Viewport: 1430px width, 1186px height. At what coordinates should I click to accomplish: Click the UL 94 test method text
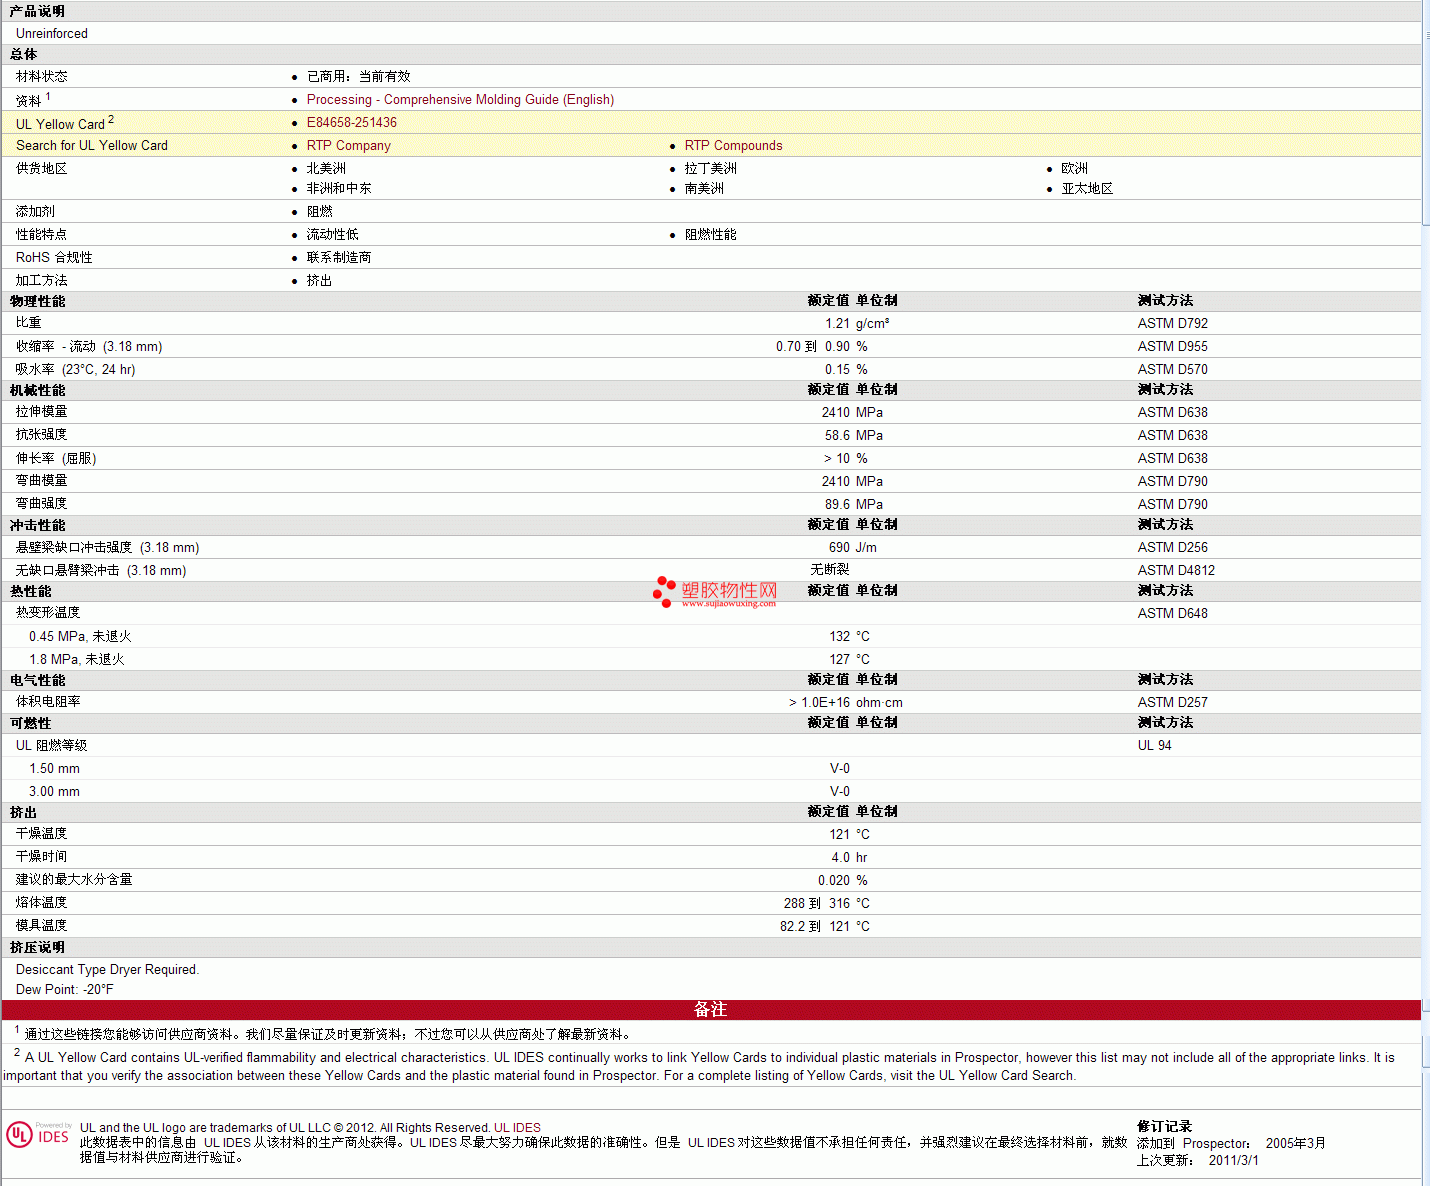point(1154,746)
